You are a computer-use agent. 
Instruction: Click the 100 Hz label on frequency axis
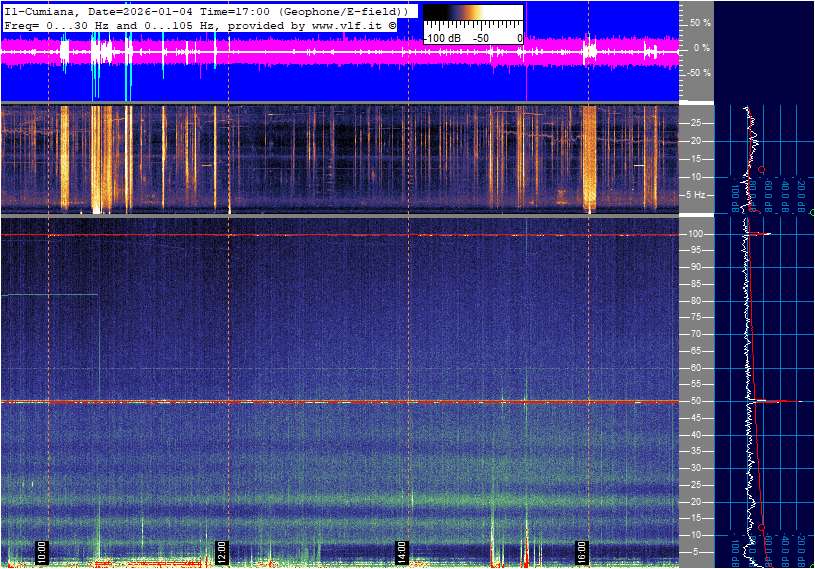tap(696, 234)
